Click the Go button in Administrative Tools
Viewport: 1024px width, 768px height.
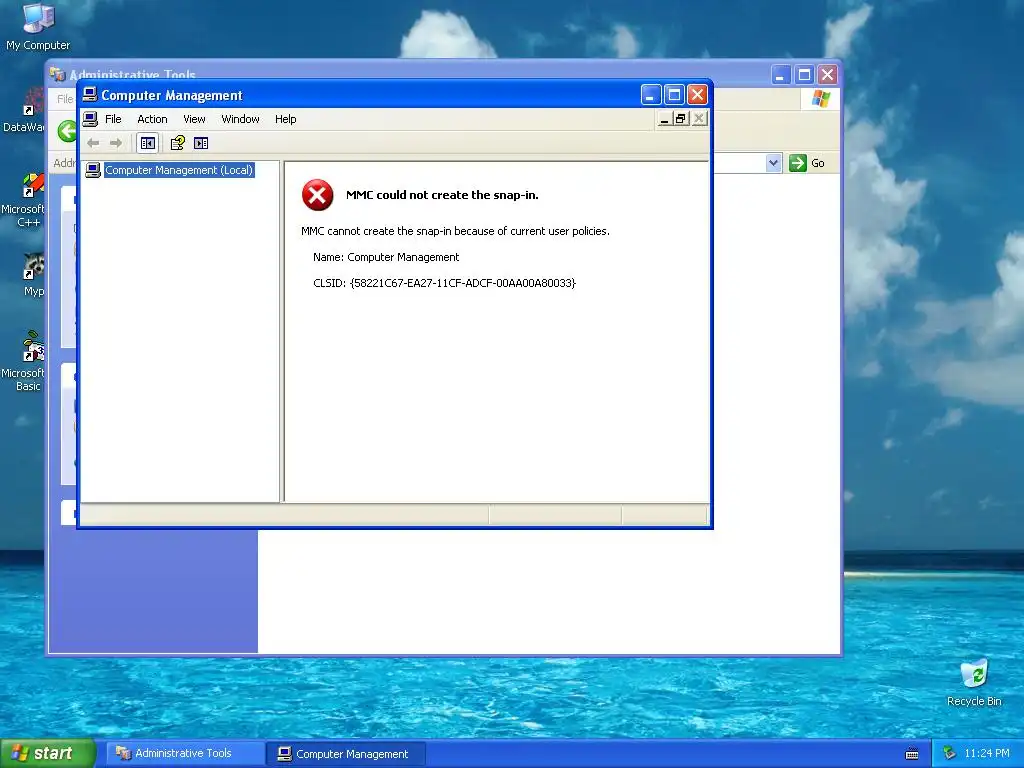[x=807, y=163]
